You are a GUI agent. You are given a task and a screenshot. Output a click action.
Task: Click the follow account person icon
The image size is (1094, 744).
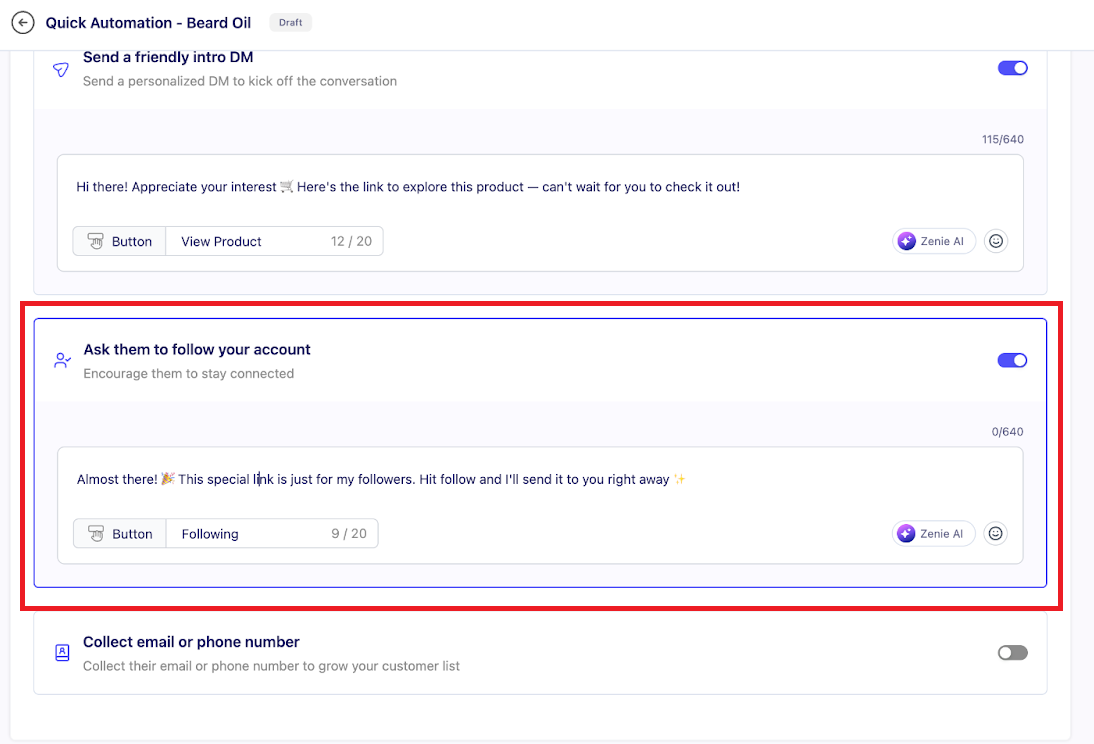pos(62,361)
